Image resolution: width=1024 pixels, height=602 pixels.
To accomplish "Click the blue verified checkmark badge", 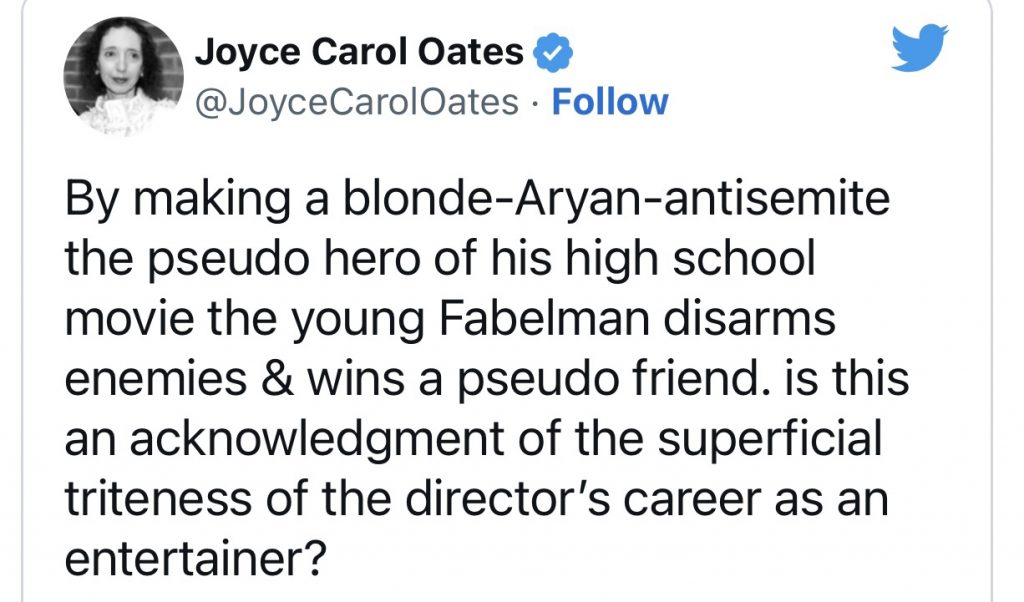I will [547, 53].
